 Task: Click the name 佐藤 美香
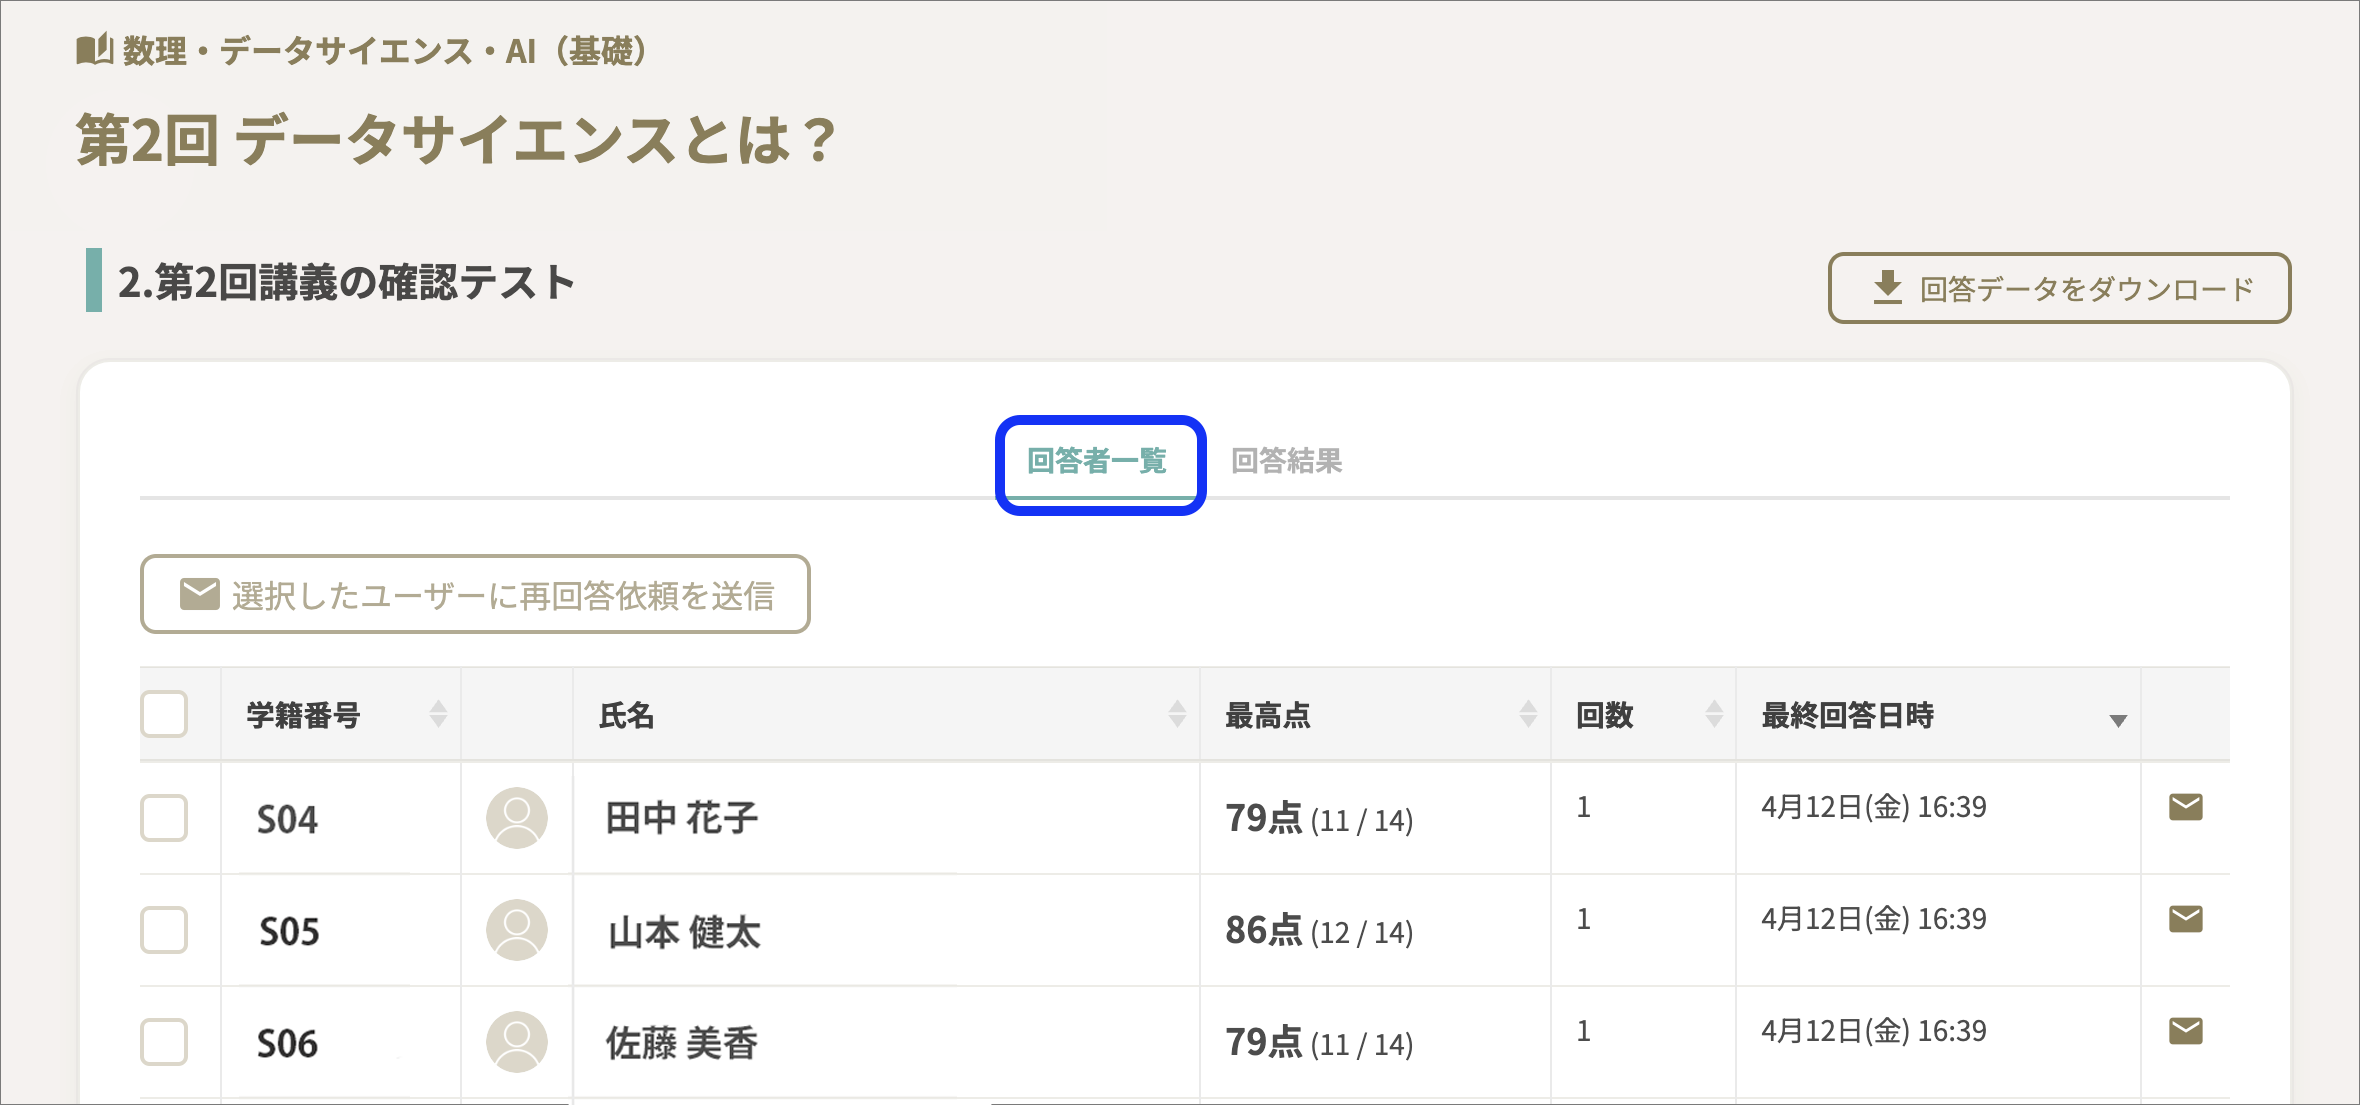[x=682, y=1043]
